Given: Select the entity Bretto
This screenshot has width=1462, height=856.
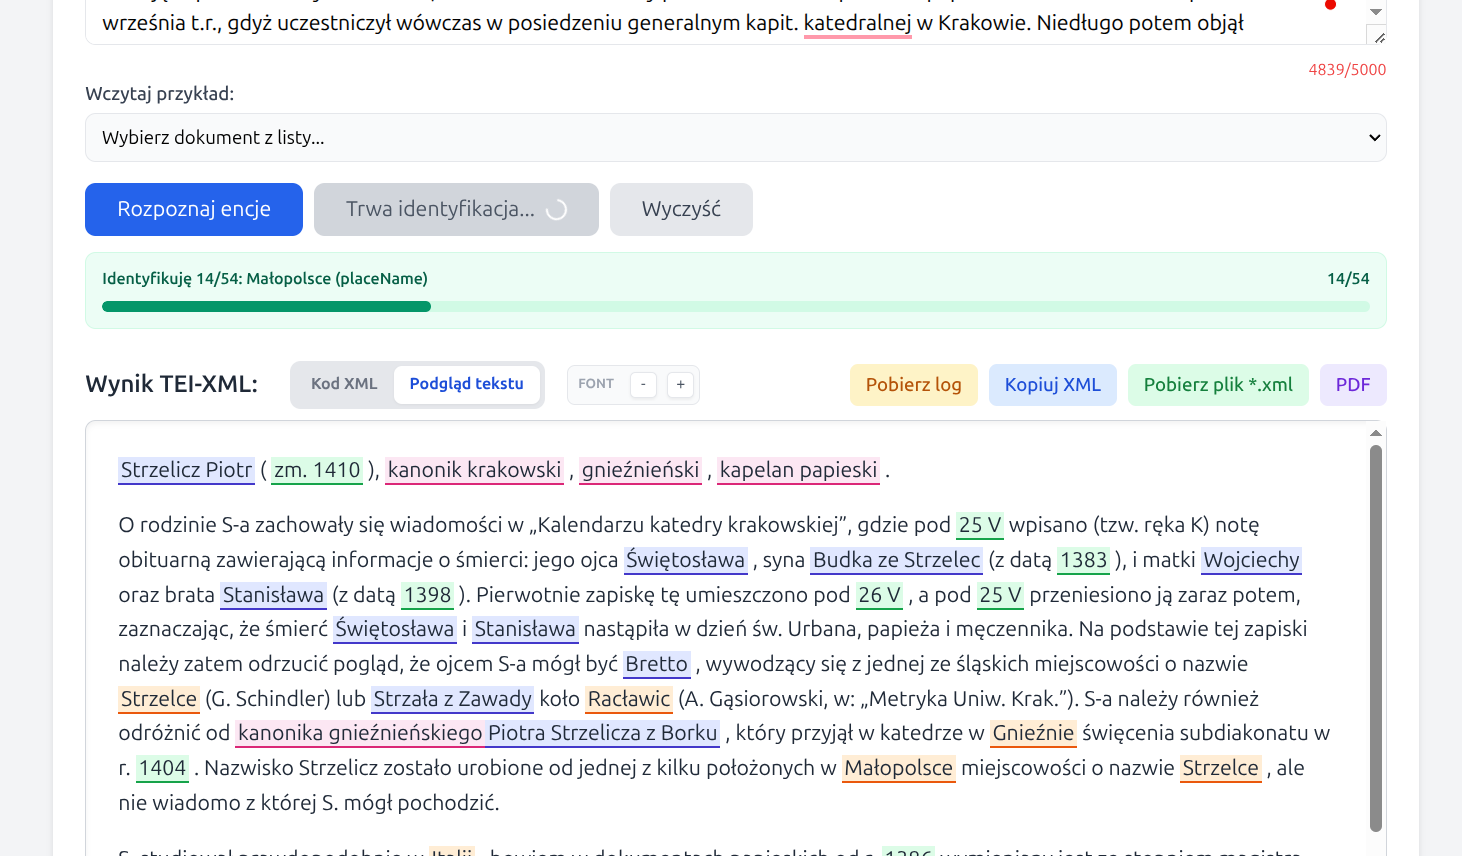Looking at the screenshot, I should coord(657,664).
